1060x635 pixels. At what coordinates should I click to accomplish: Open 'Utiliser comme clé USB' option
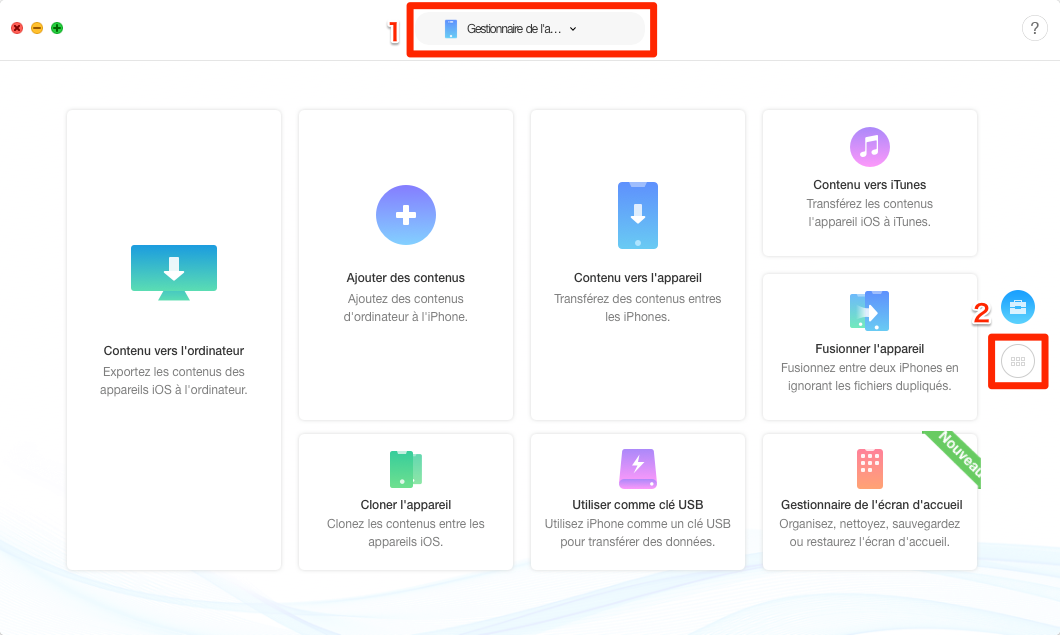pos(637,504)
